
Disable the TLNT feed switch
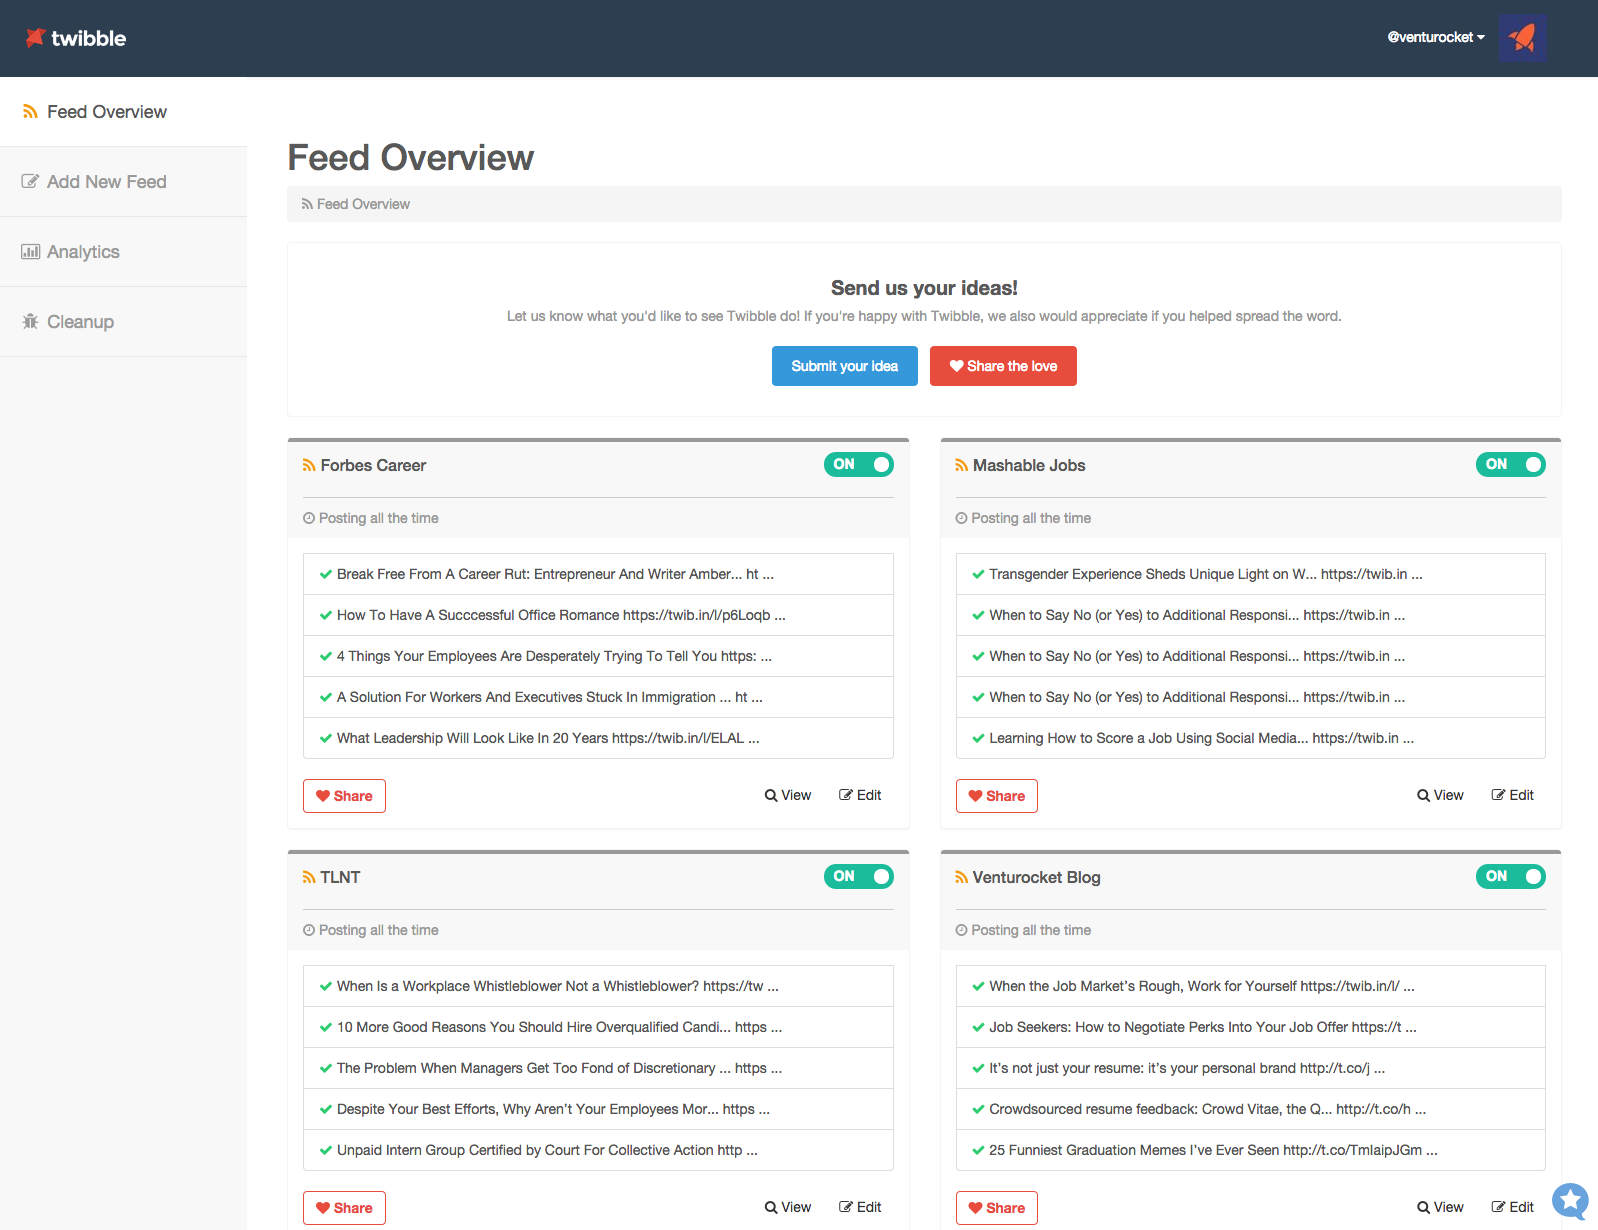859,876
